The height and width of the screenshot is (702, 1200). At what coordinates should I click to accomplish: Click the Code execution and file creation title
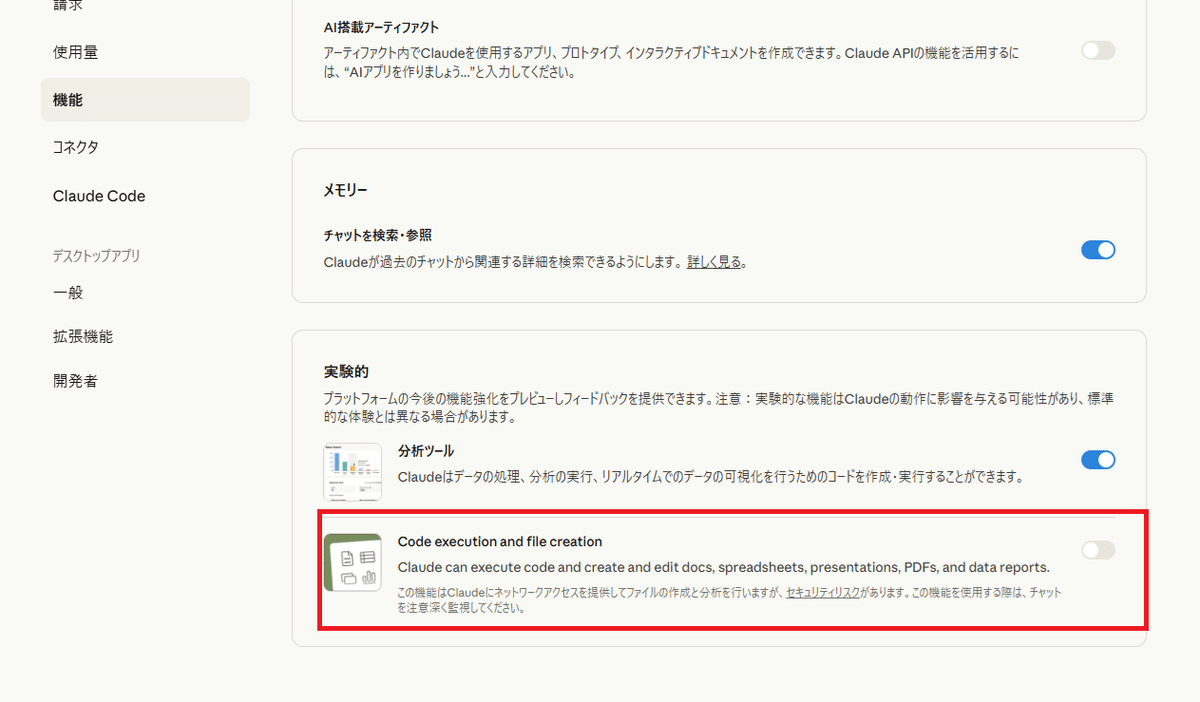500,542
